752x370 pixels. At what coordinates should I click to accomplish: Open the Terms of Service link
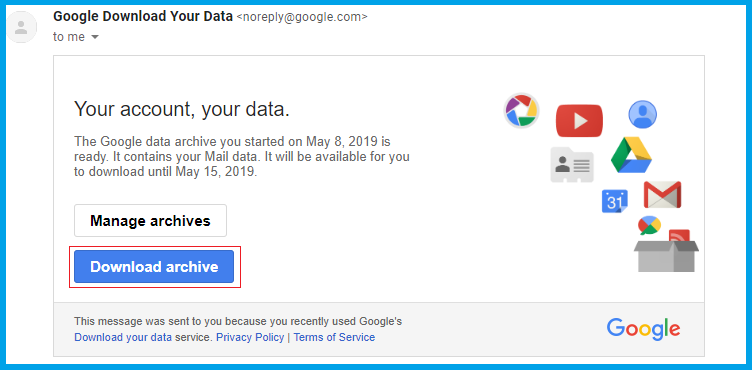point(334,337)
